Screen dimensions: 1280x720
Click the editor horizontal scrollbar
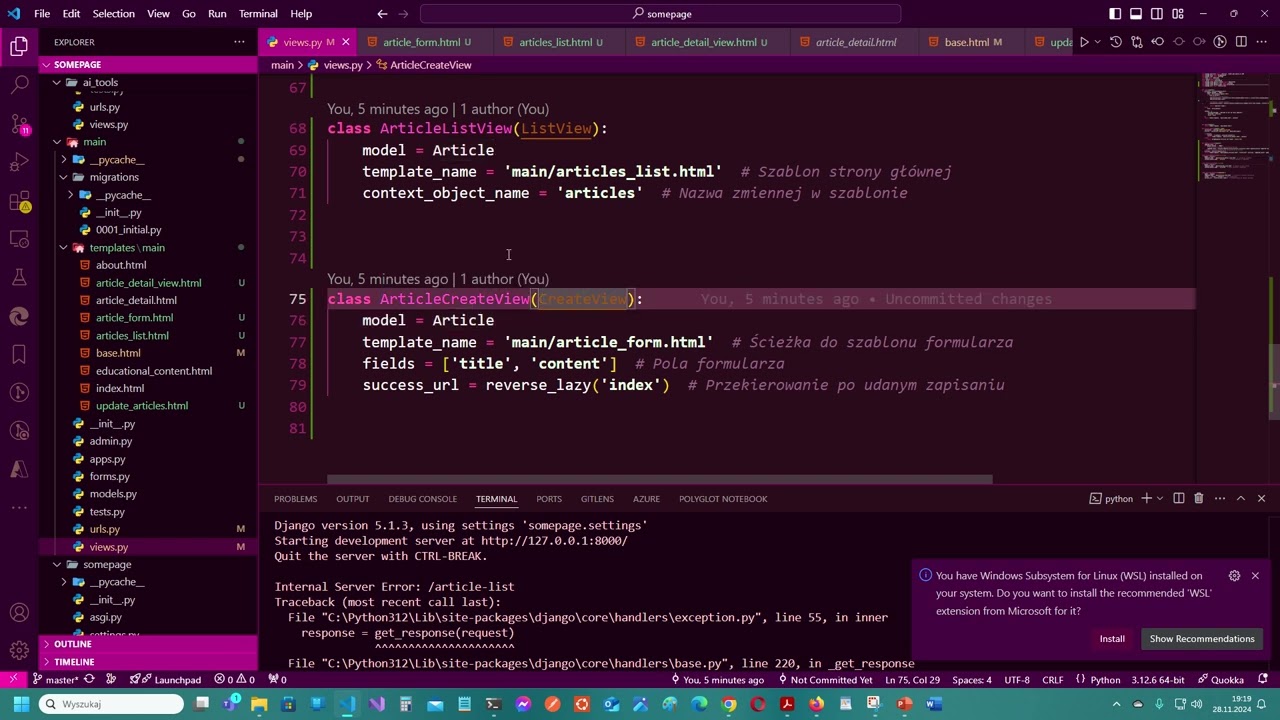660,479
